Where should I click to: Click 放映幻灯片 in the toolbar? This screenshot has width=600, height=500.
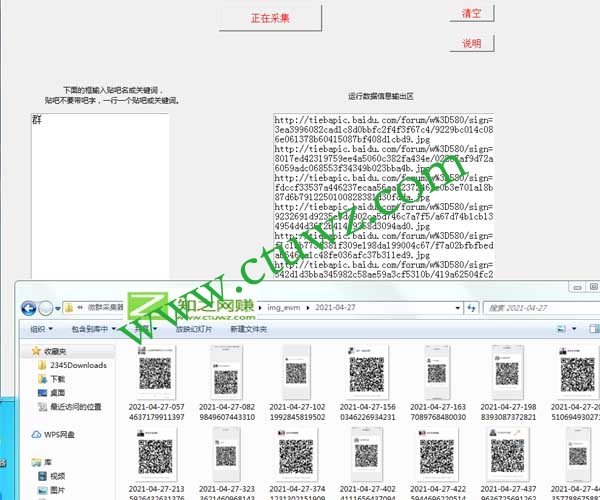[194, 329]
